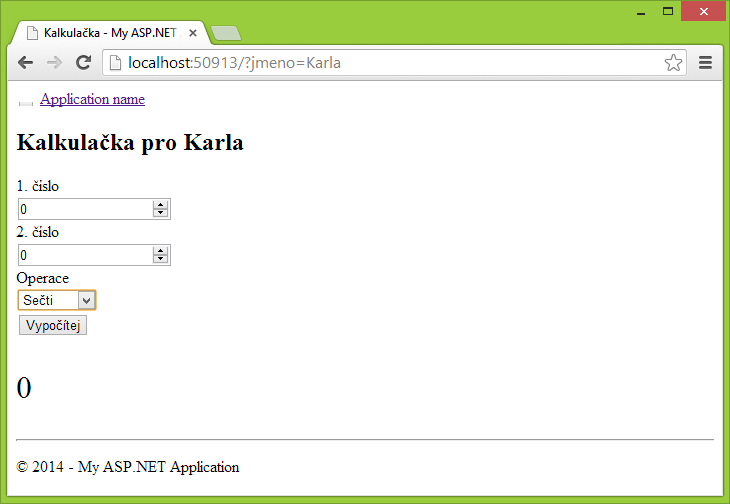Increment the 2. číslo value
The image size is (730, 504).
160,251
